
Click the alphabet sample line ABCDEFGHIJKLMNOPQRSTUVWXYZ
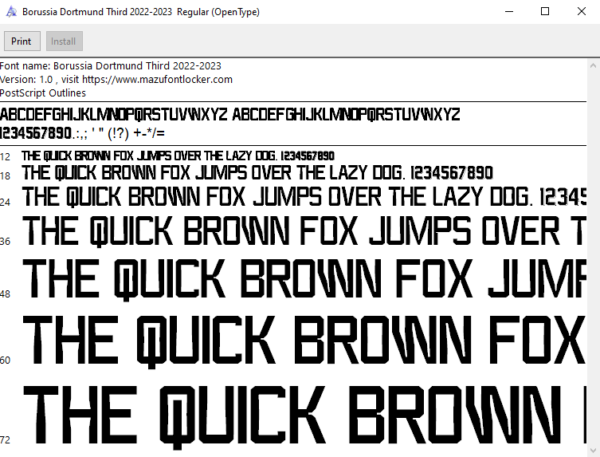point(230,114)
